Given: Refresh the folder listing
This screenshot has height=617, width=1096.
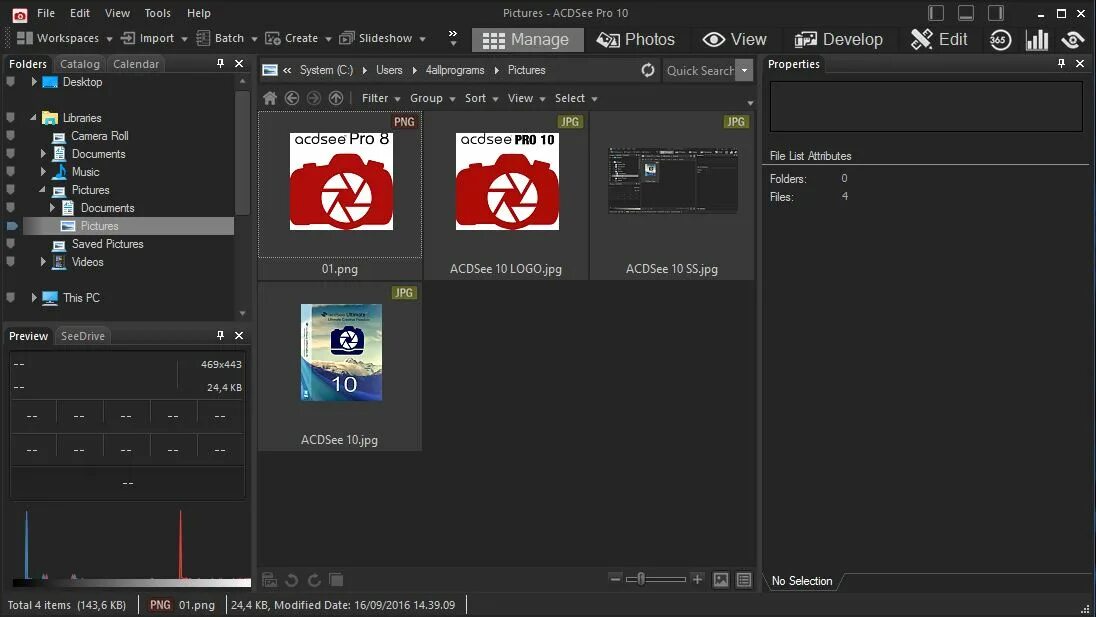Looking at the screenshot, I should (648, 70).
